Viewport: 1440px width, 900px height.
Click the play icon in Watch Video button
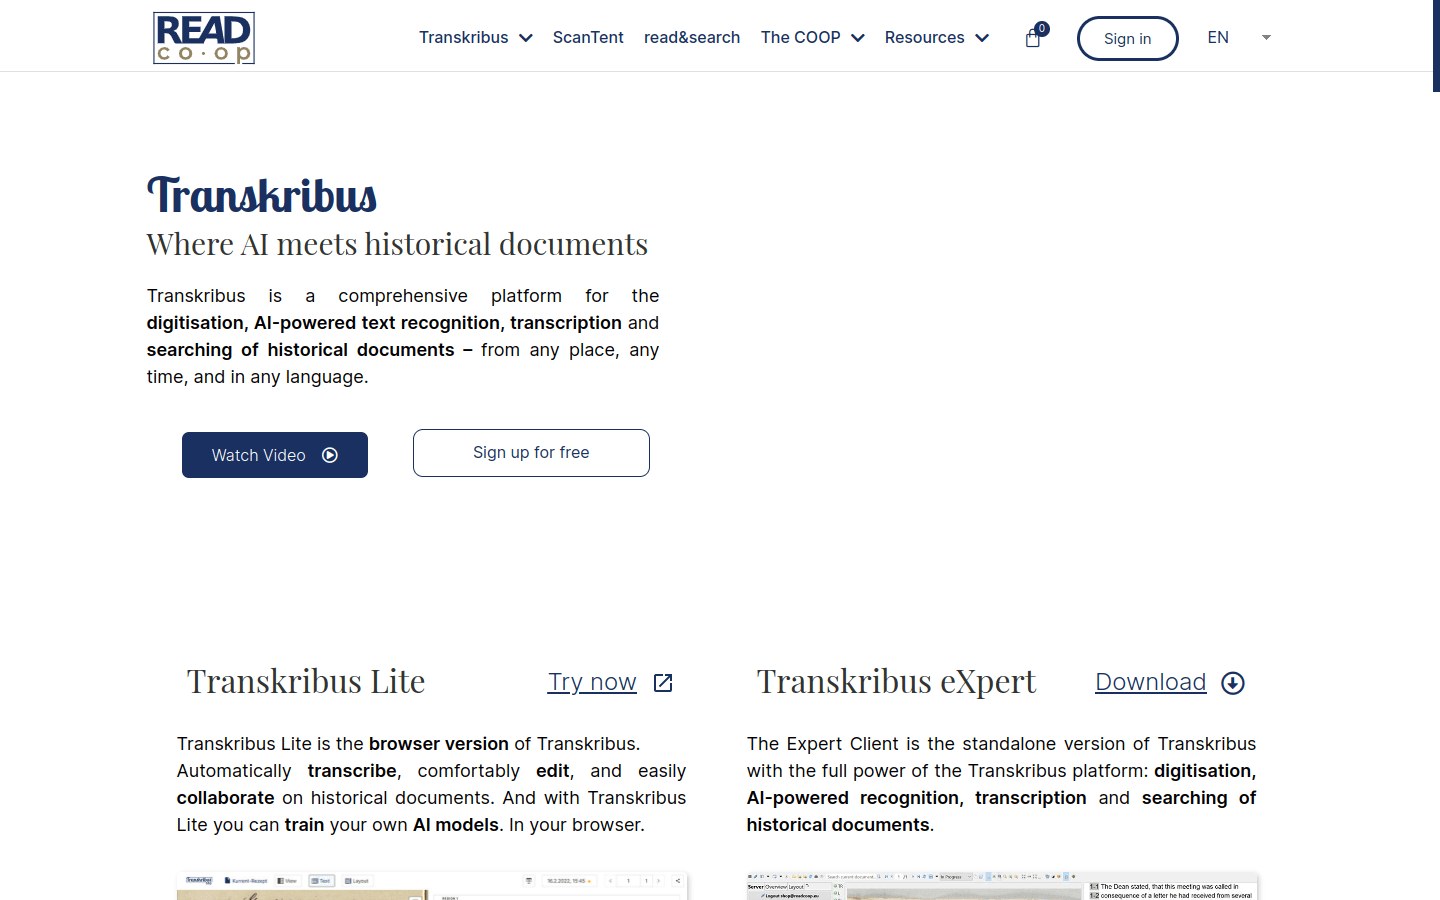(330, 455)
